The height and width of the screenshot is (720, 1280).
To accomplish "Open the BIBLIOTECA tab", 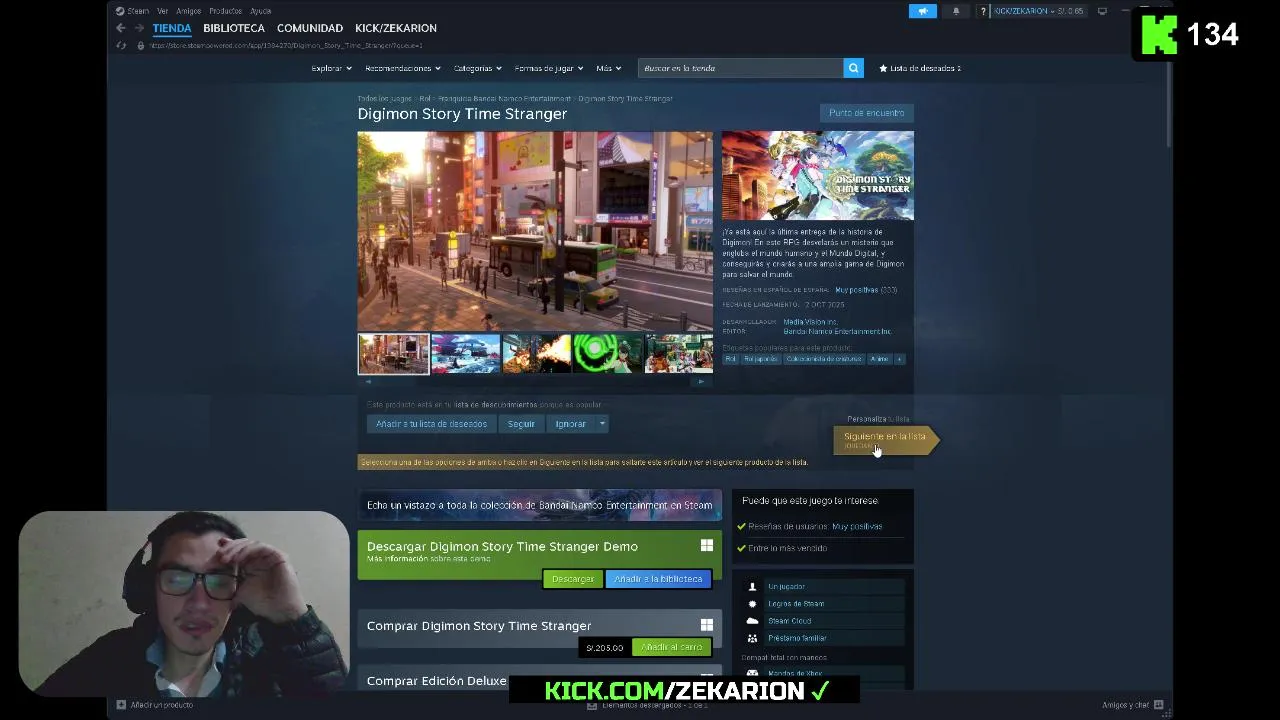I will pos(234,28).
